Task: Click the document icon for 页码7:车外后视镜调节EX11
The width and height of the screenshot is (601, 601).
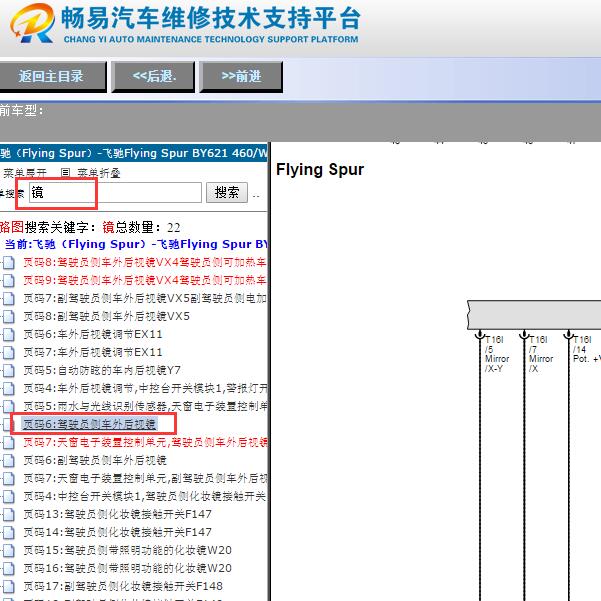Action: click(8, 353)
